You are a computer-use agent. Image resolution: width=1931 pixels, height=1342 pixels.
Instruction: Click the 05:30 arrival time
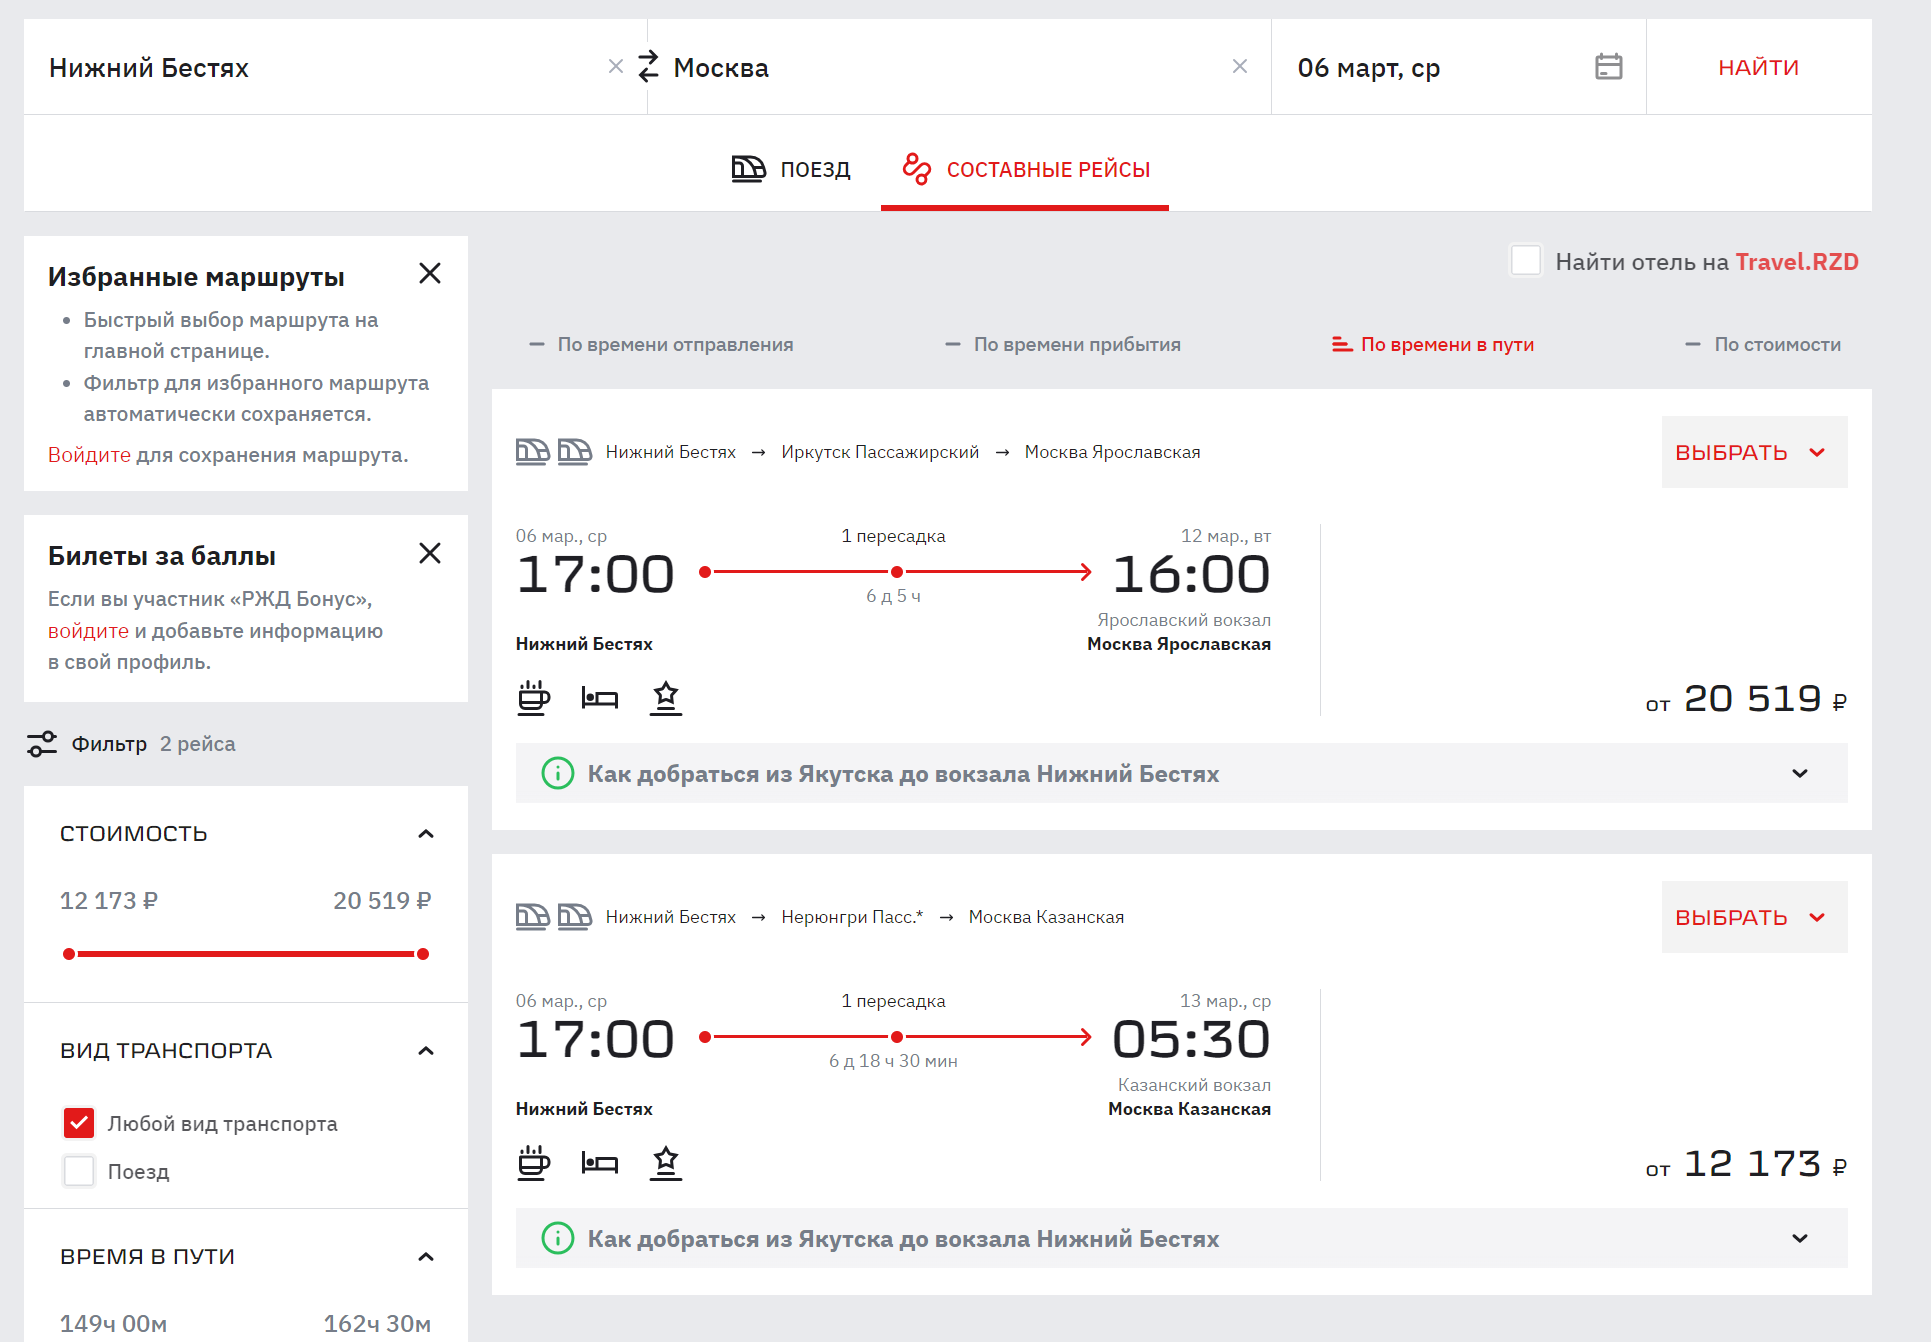[x=1191, y=1040]
